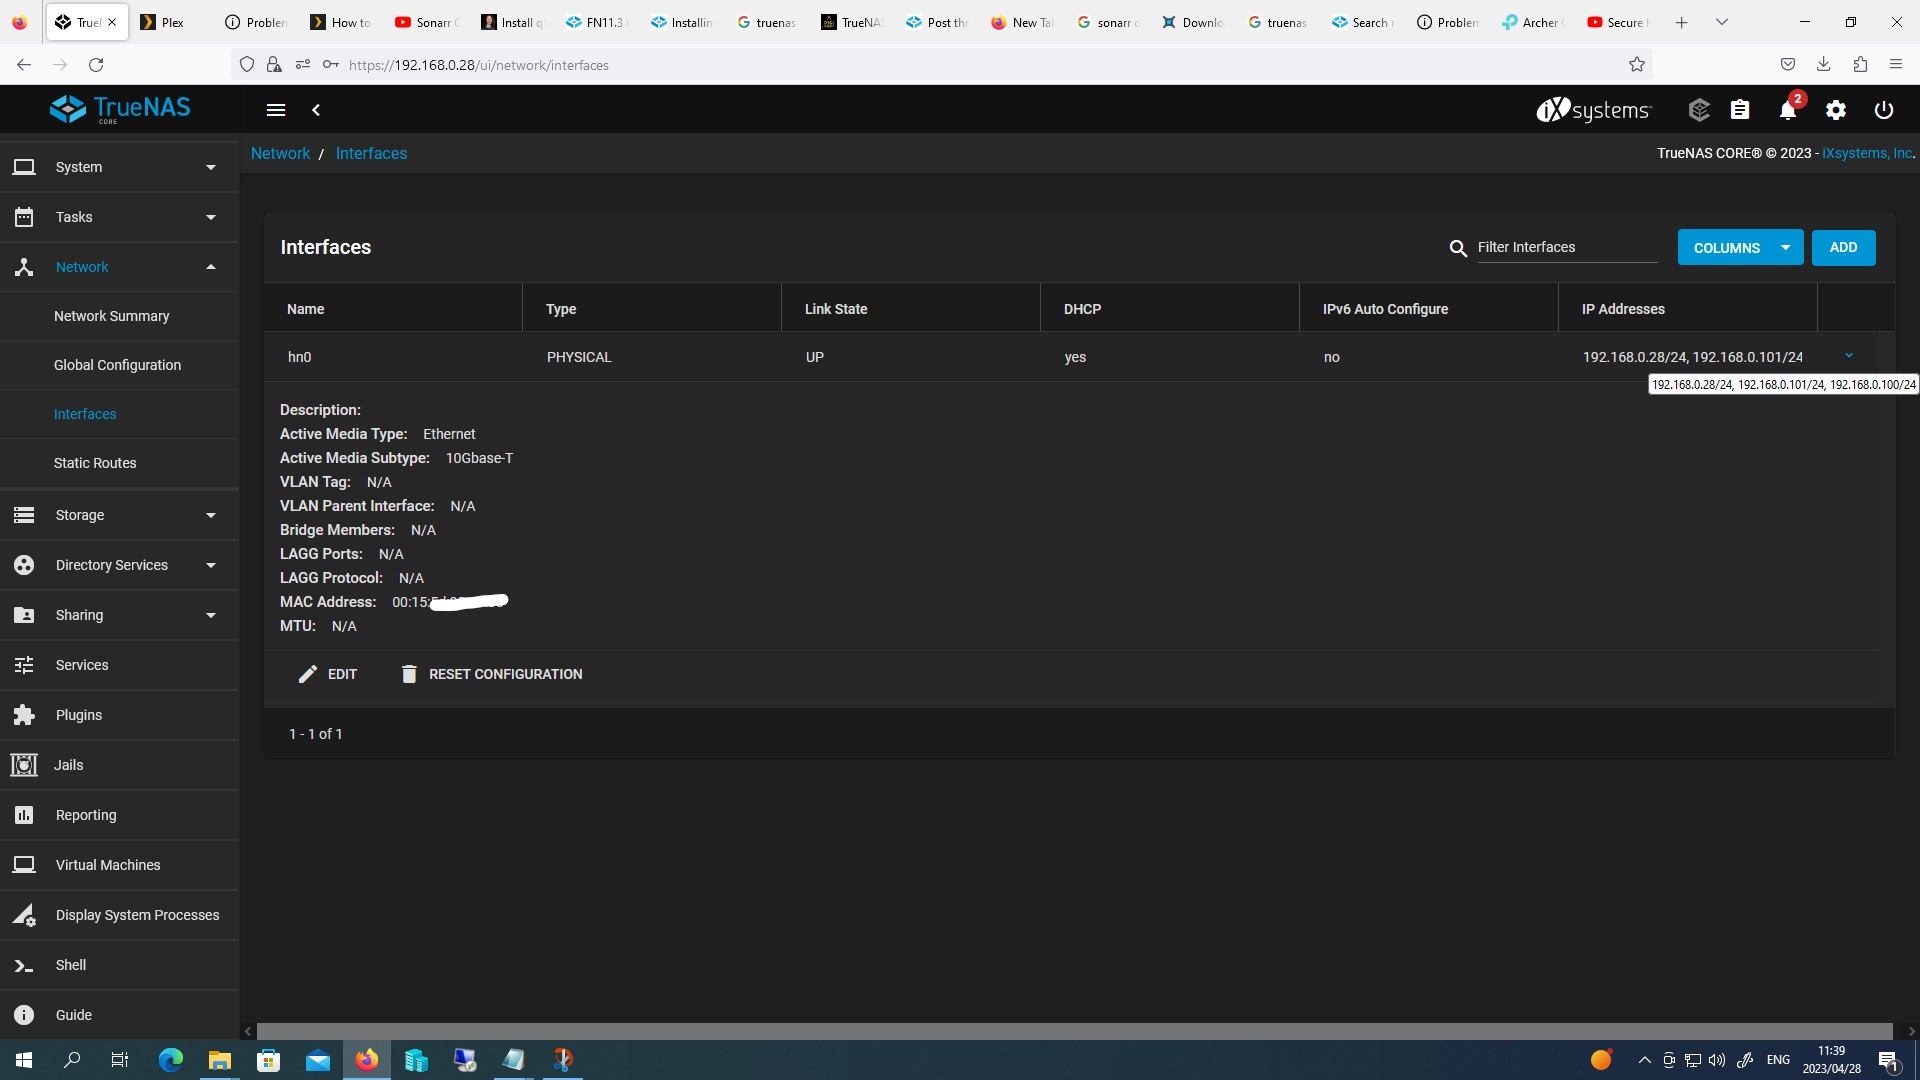Click the settings gear icon in header
The height and width of the screenshot is (1080, 1920).
click(1835, 110)
